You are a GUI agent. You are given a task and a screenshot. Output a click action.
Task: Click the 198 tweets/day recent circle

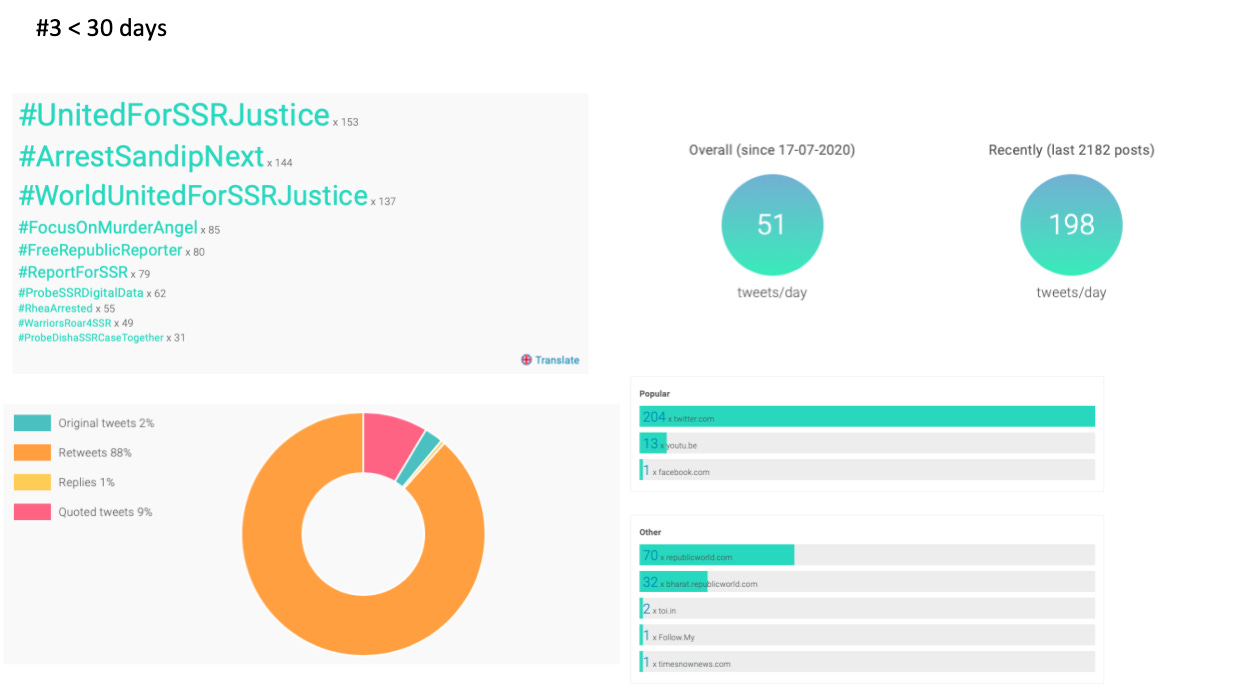(1071, 225)
